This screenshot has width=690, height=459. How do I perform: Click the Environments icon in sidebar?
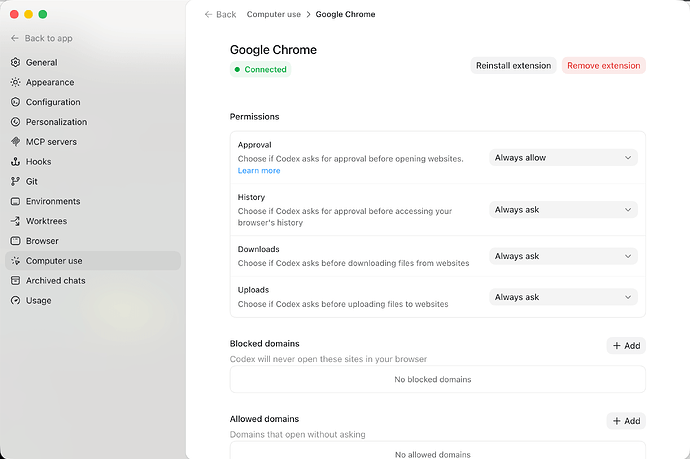(x=15, y=201)
